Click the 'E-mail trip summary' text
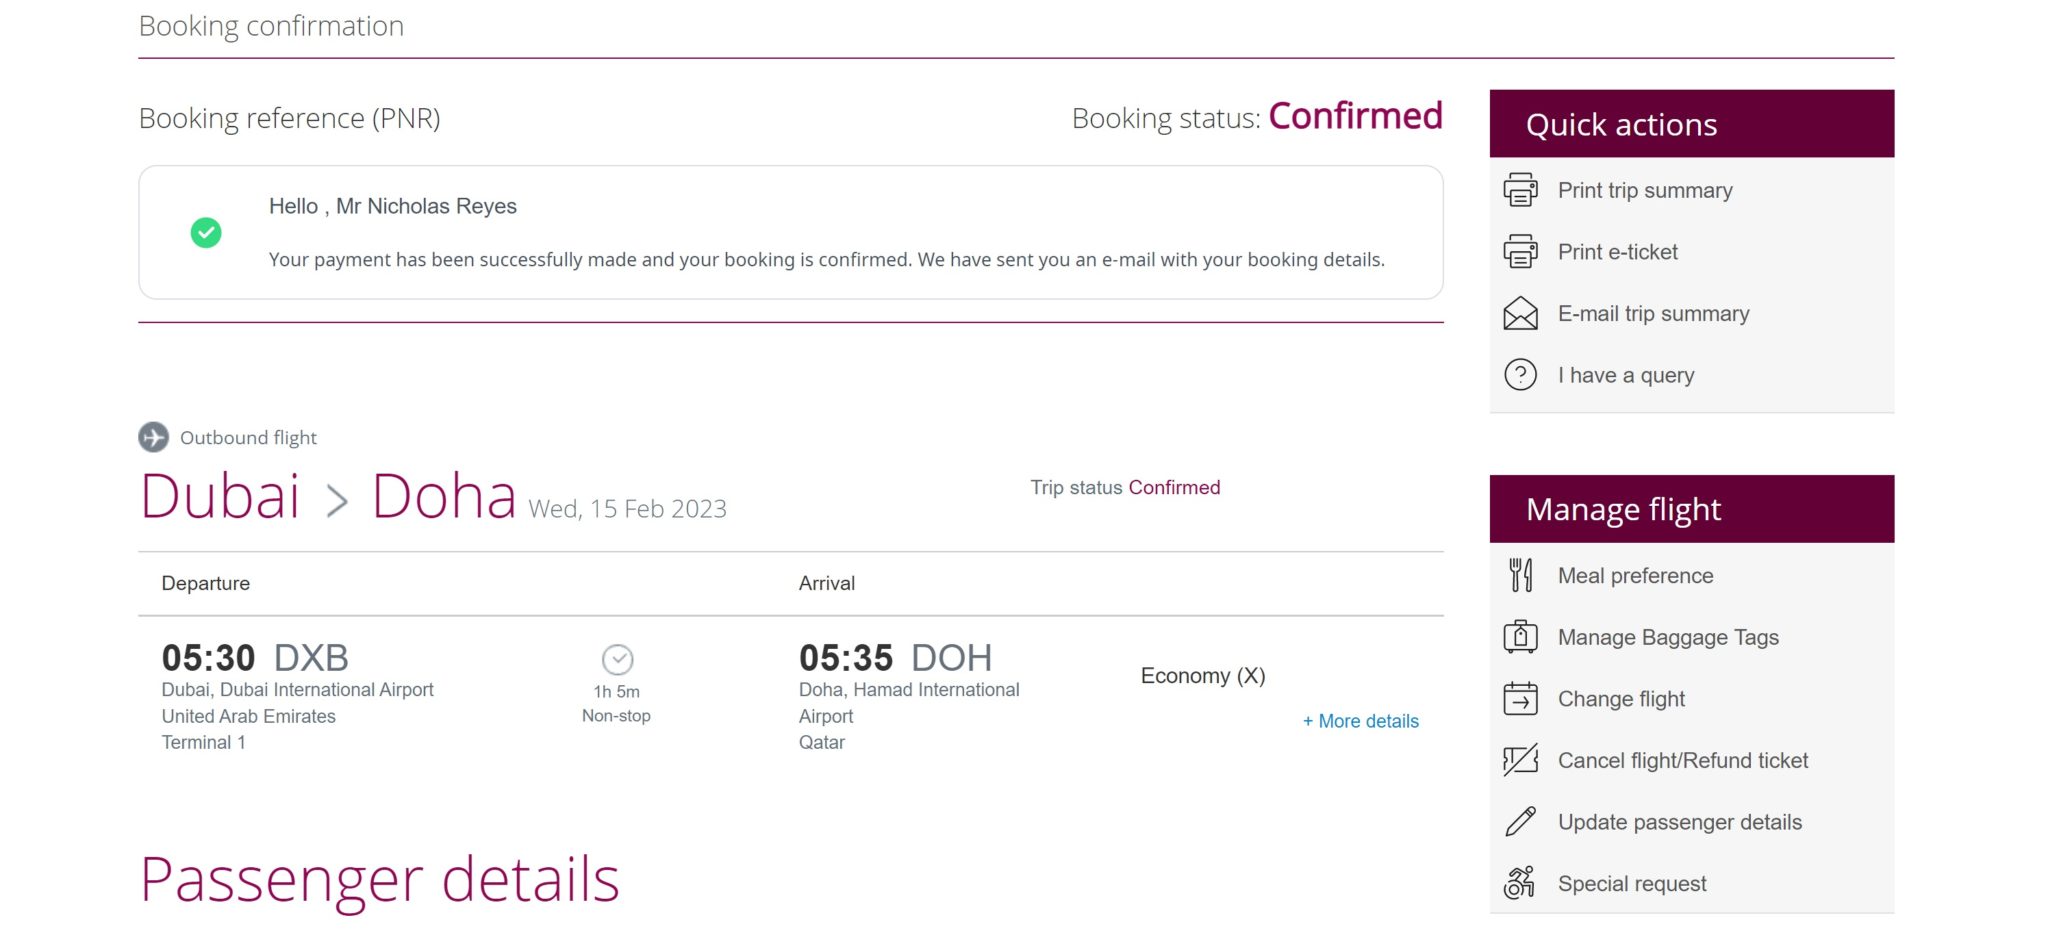 (1652, 313)
